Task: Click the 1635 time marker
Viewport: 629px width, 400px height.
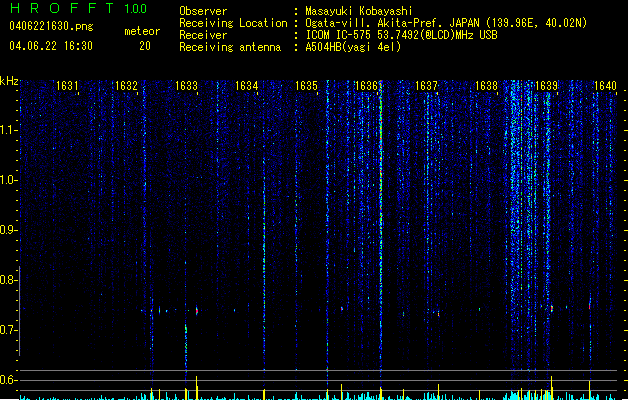Action: [306, 86]
